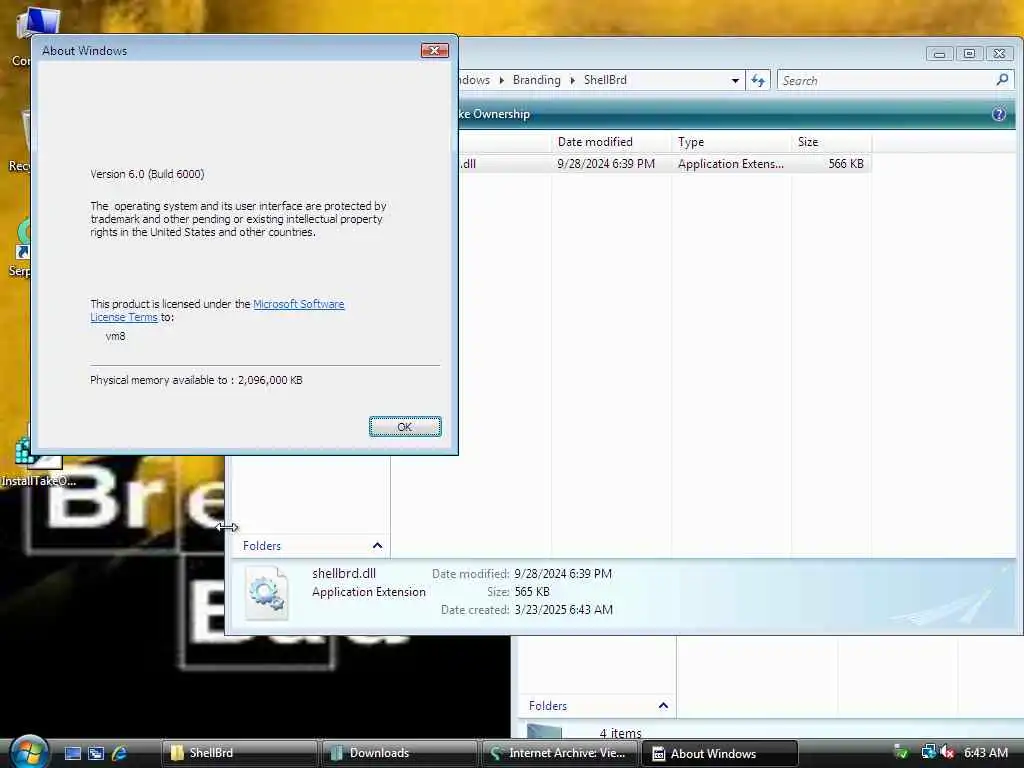Click Show Desktop quick launch icon
Image resolution: width=1024 pixels, height=768 pixels.
(x=72, y=753)
